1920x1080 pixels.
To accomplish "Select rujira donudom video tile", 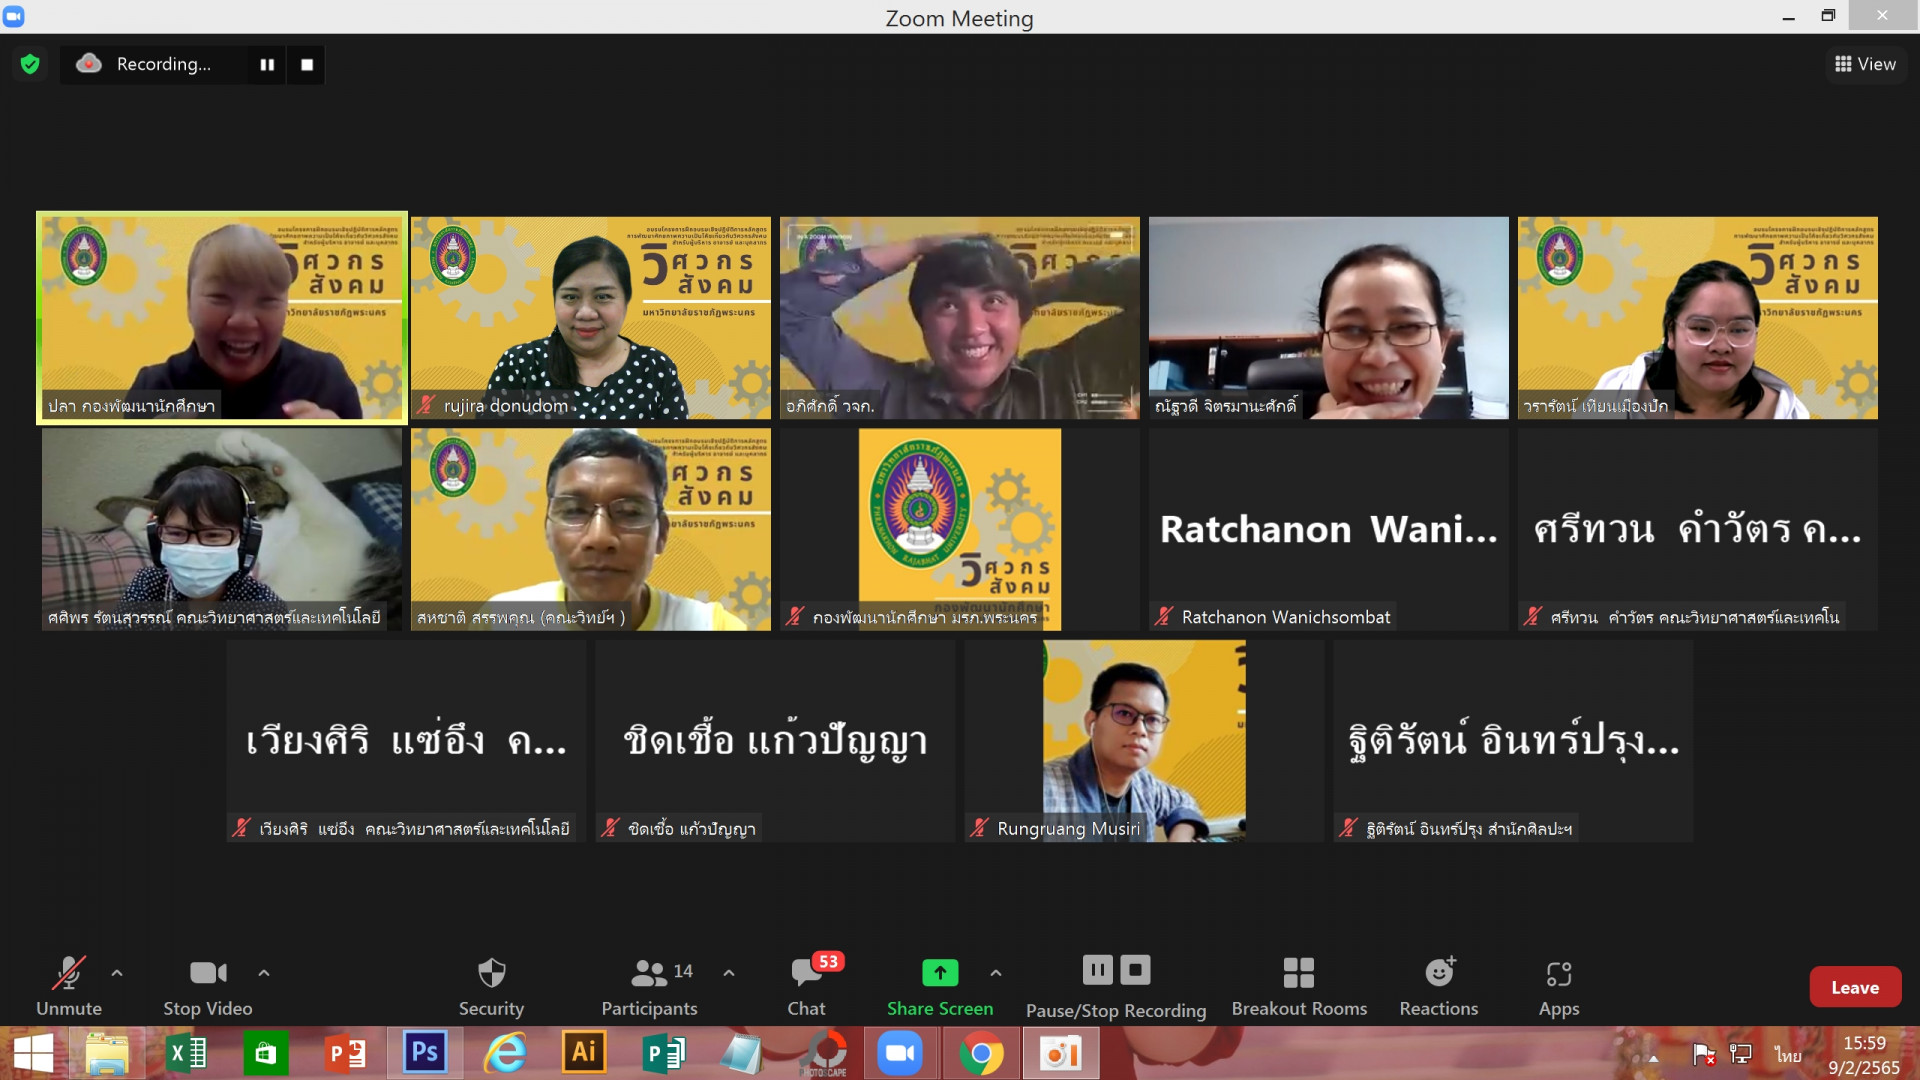I will pos(591,317).
